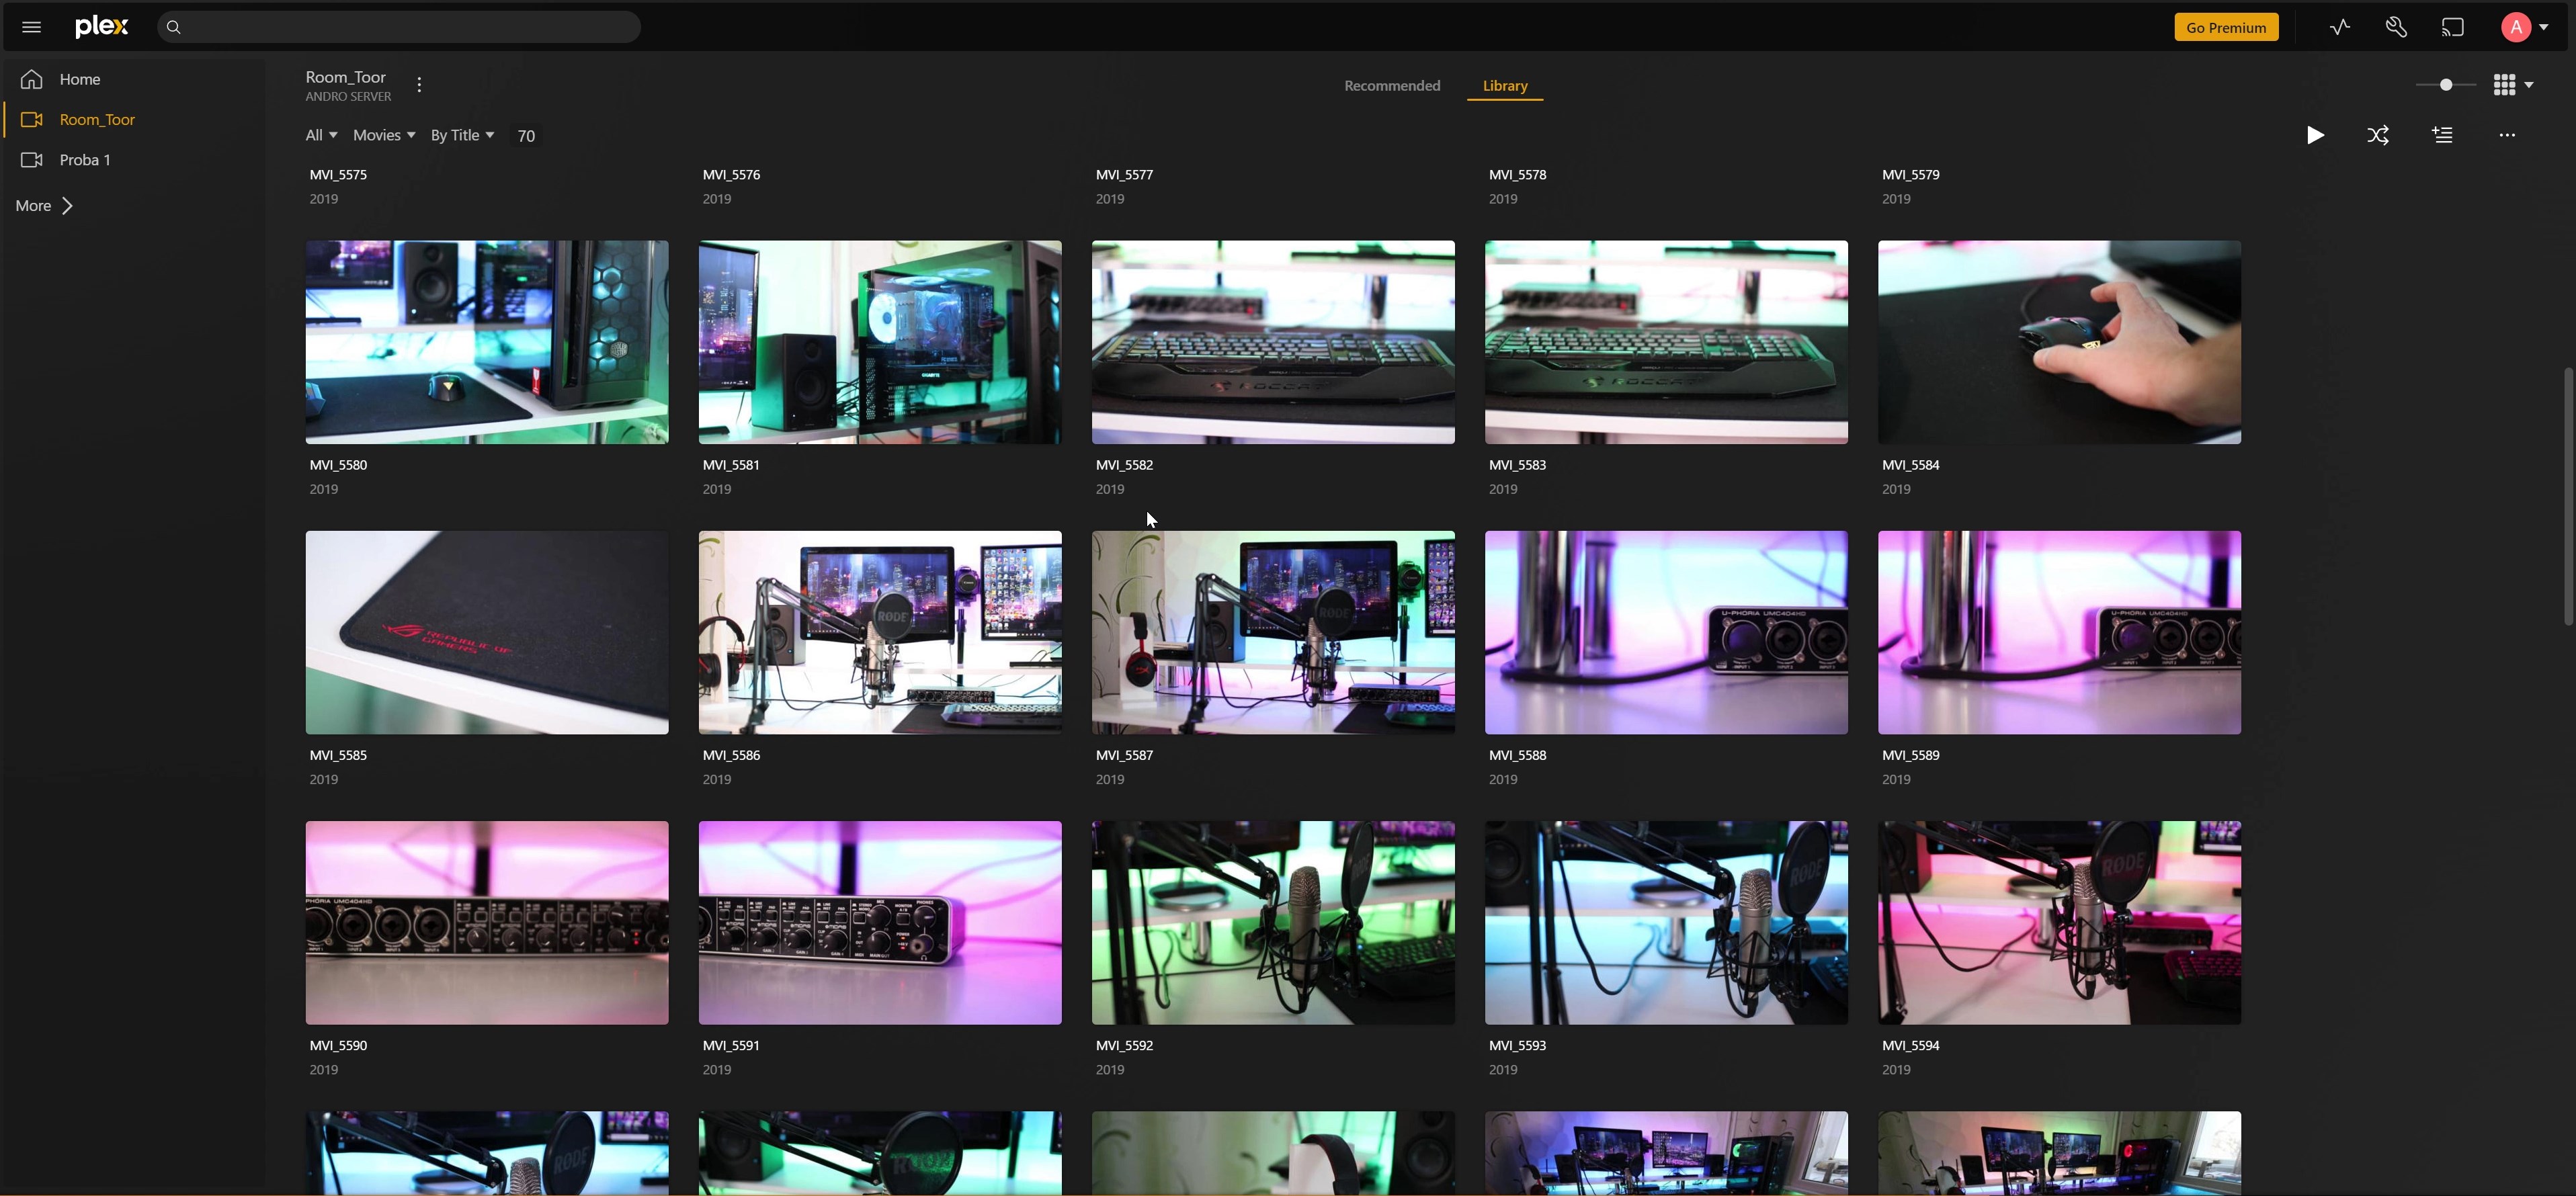The height and width of the screenshot is (1196, 2576).
Task: Click the Home sidebar icon
Action: (32, 79)
